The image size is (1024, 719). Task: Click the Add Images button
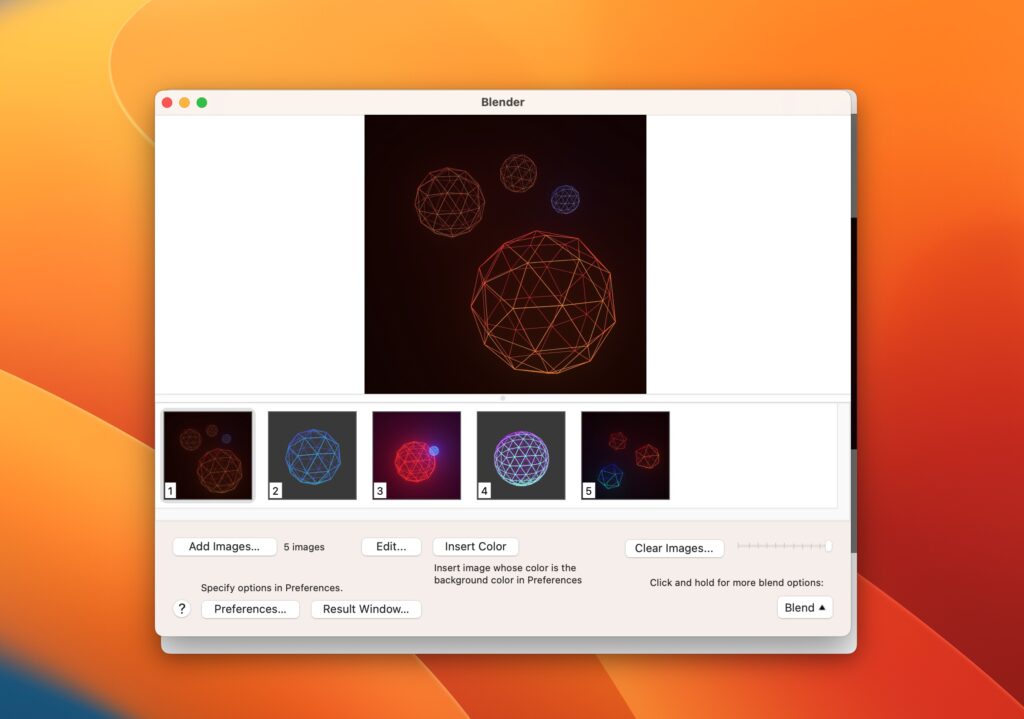click(x=224, y=546)
